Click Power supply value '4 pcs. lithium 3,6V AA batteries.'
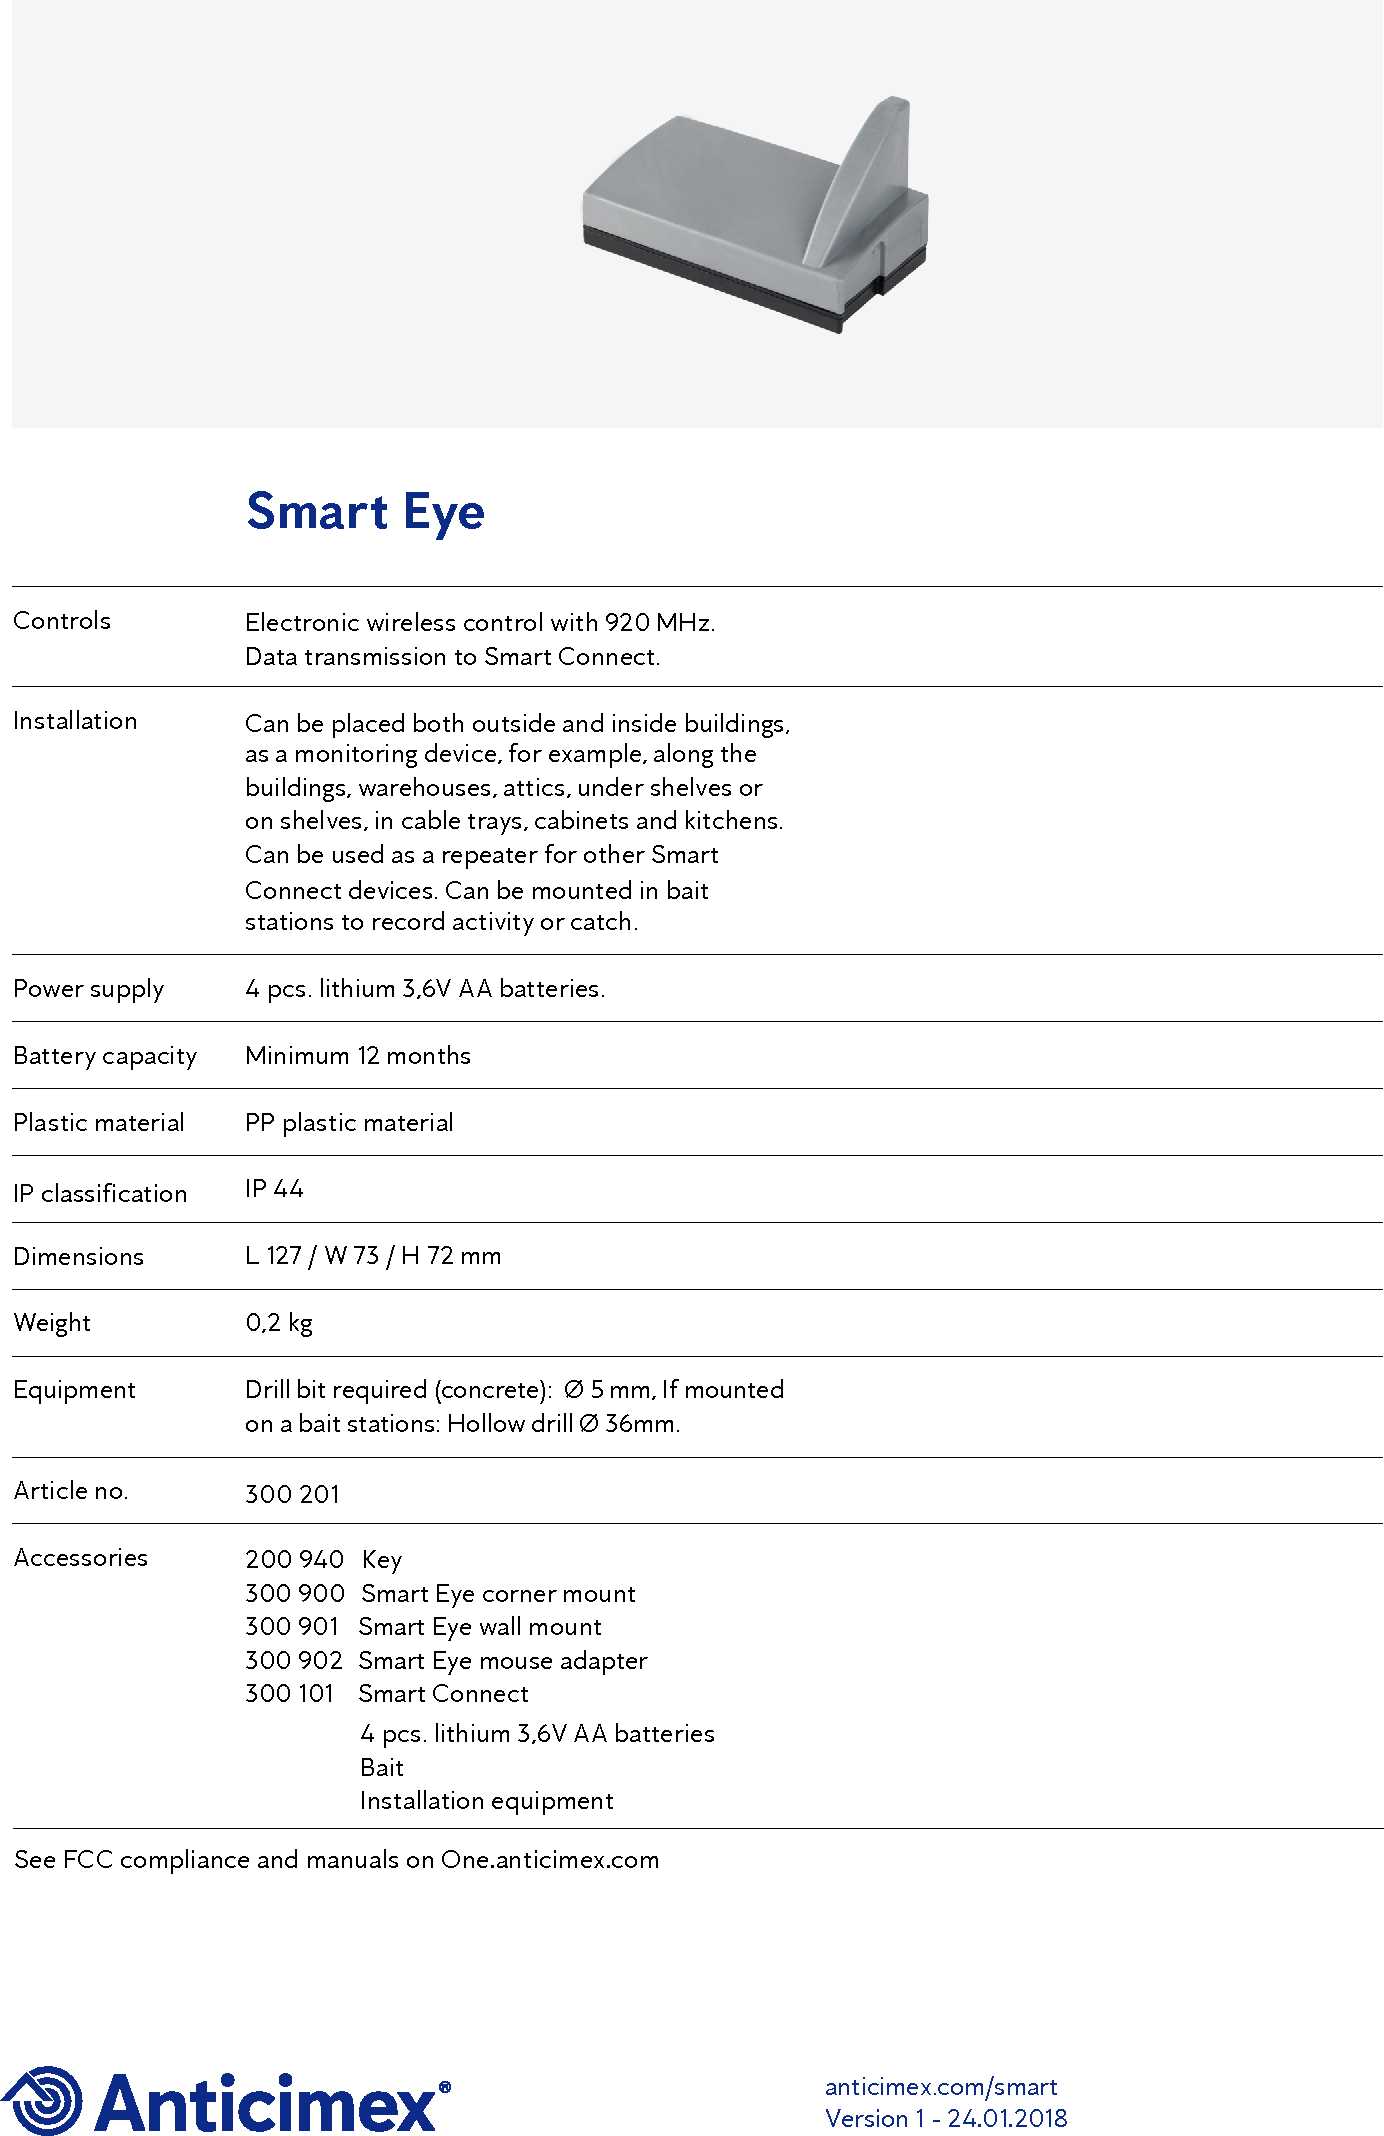Image resolution: width=1384 pixels, height=2136 pixels. point(425,988)
